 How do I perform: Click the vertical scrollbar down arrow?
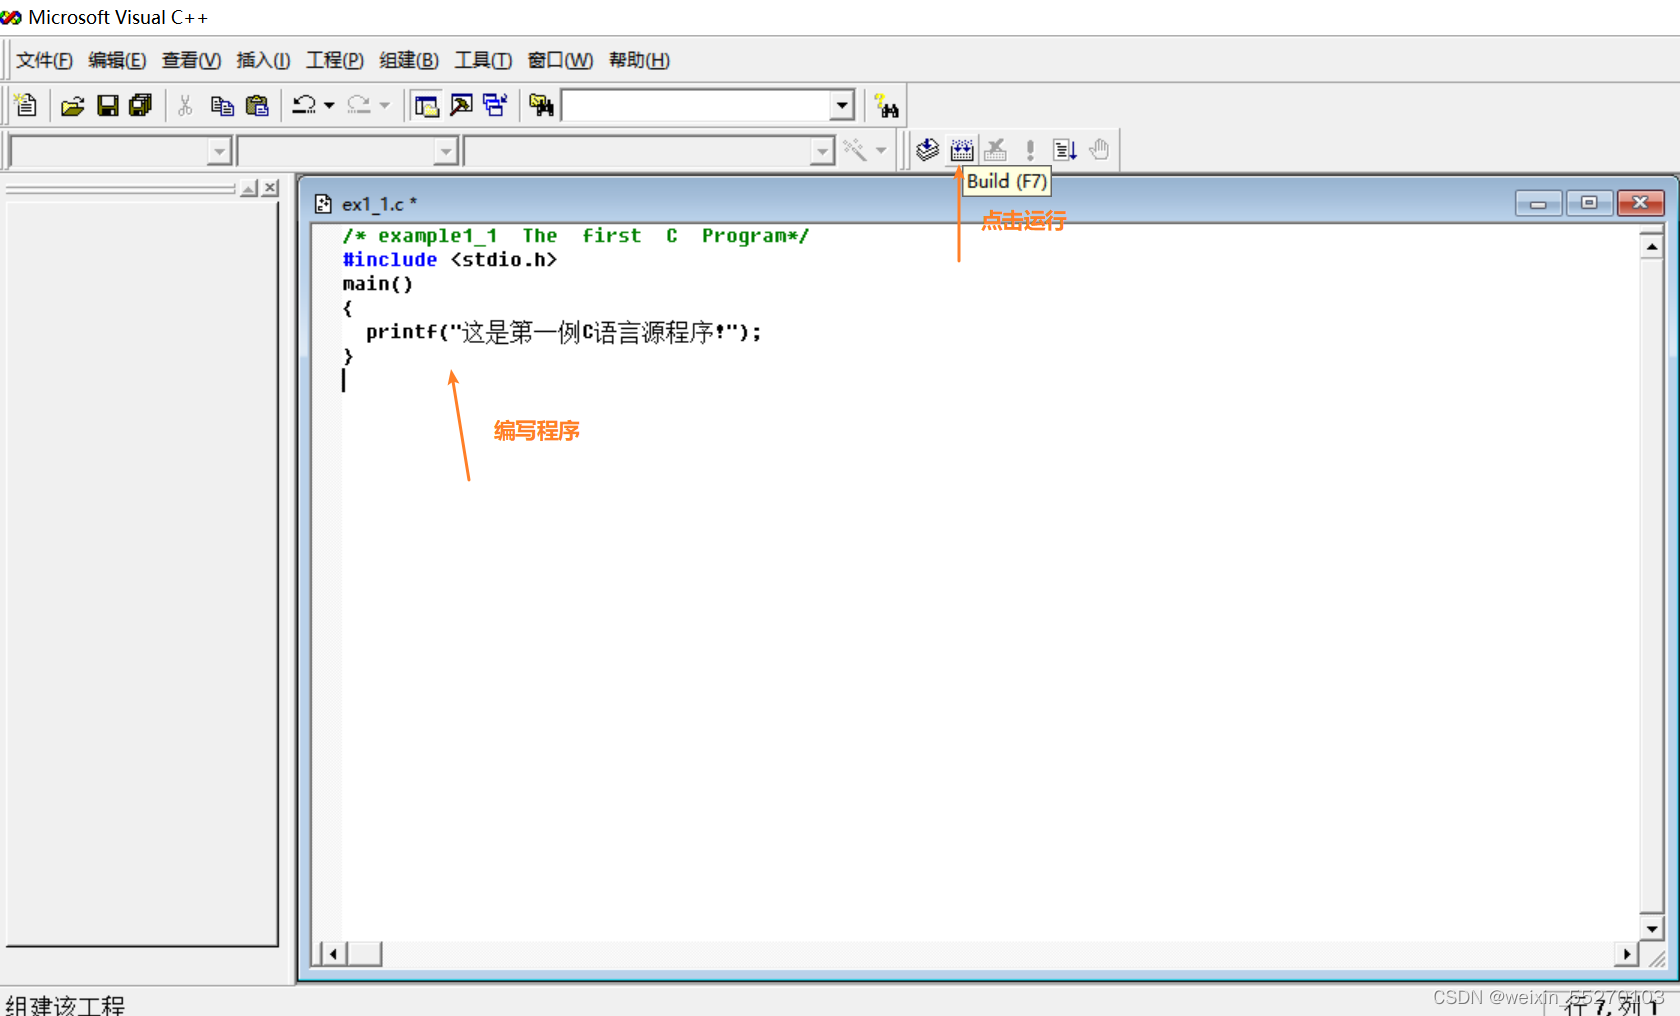(1652, 928)
